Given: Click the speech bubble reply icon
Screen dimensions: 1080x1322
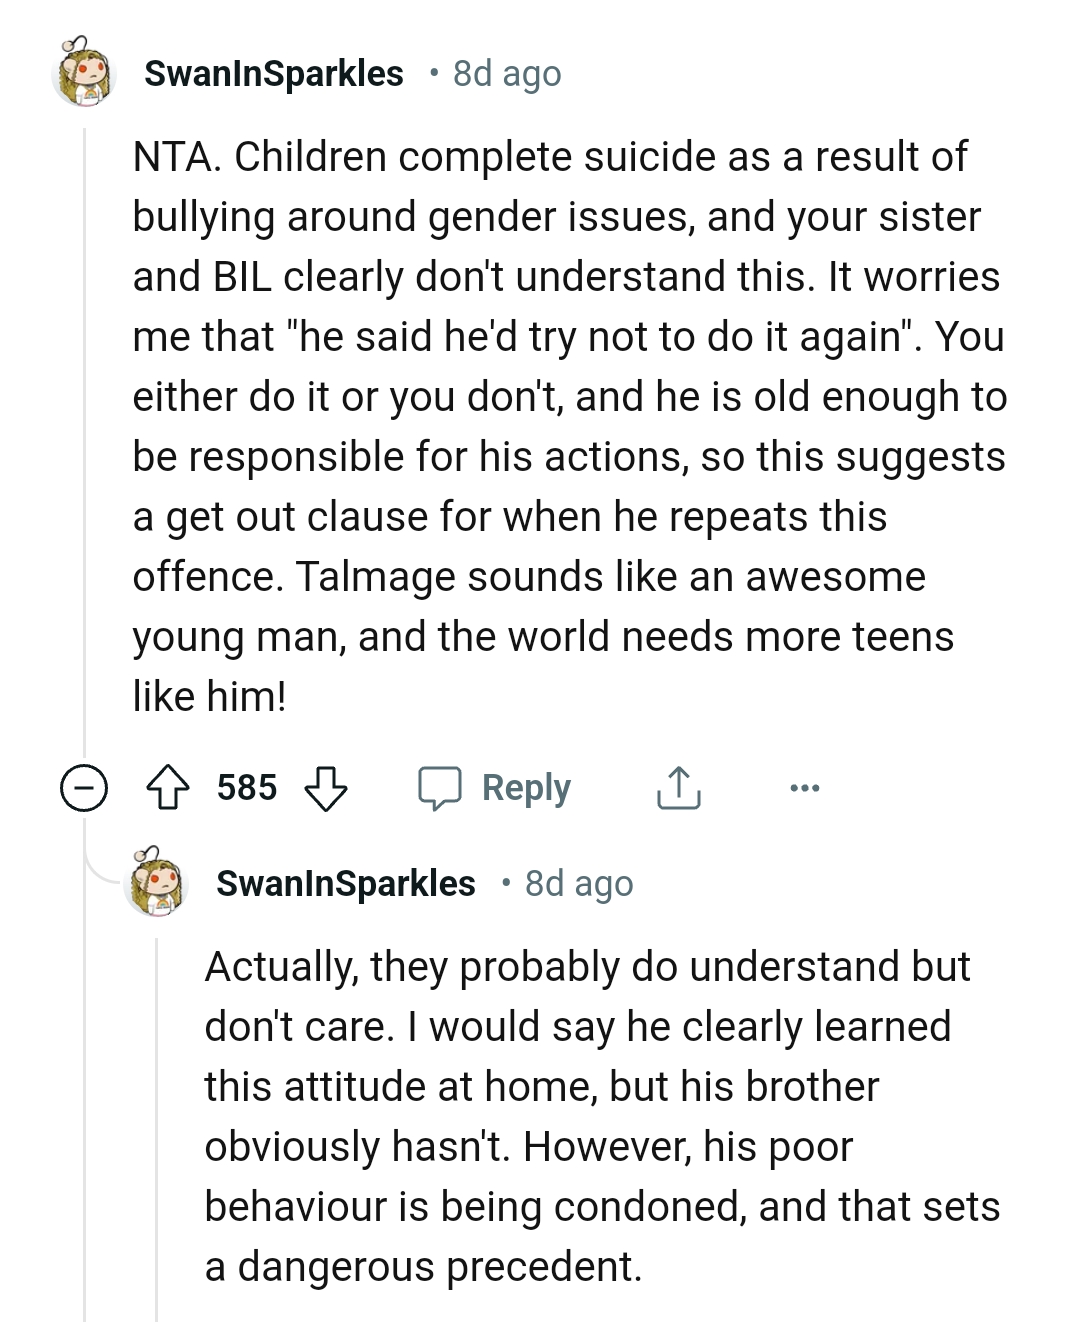Looking at the screenshot, I should (439, 788).
